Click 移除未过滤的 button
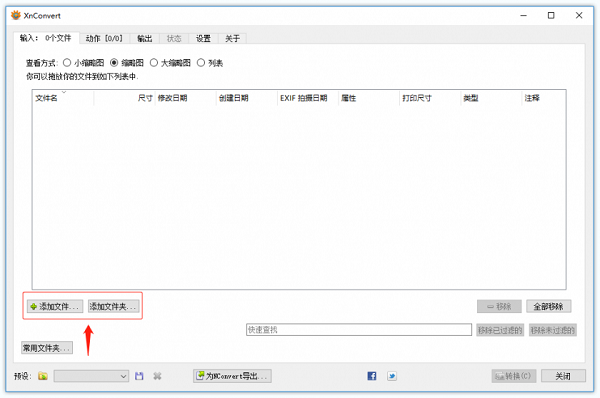The height and width of the screenshot is (398, 600). coord(553,330)
